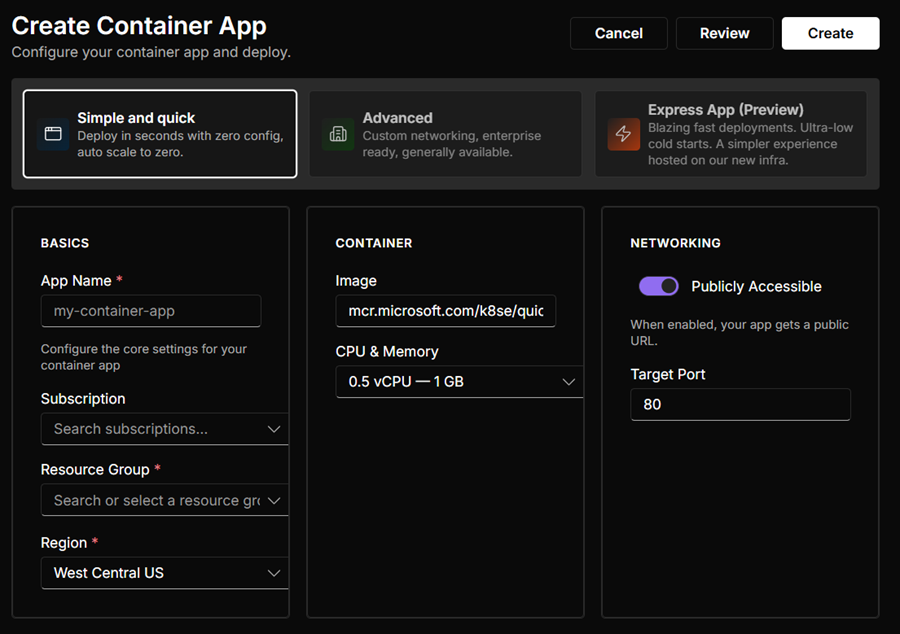The height and width of the screenshot is (634, 900).
Task: Click the 'Publicly Accessible' label
Action: (x=756, y=286)
